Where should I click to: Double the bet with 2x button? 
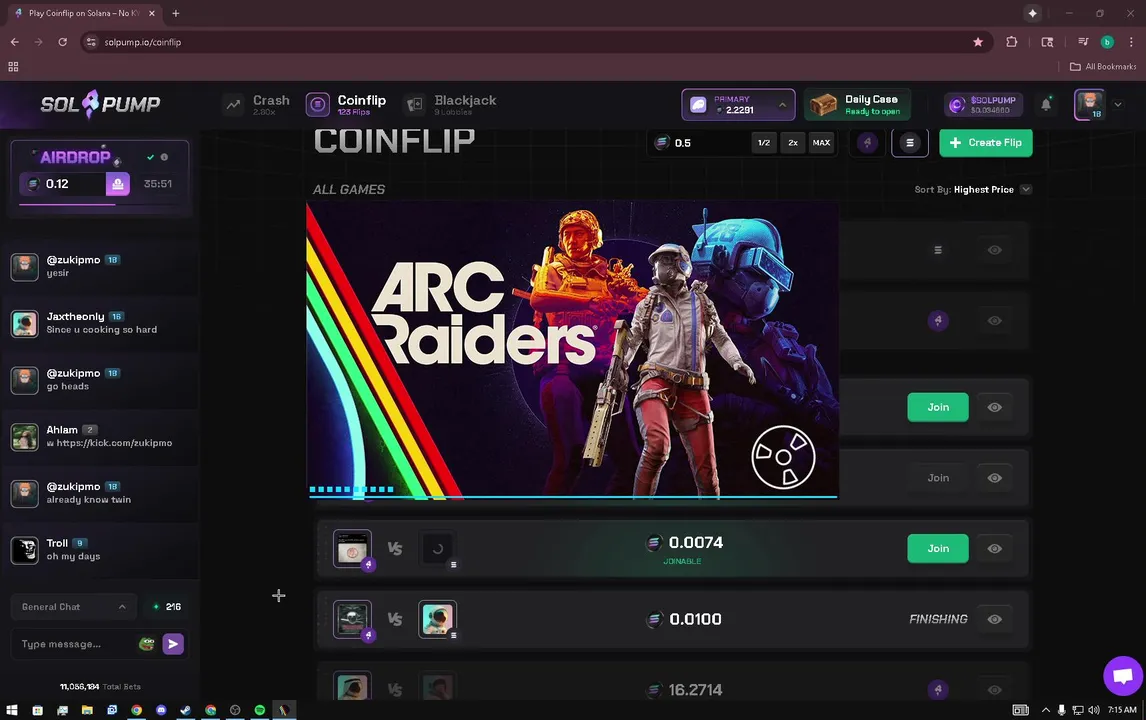pyautogui.click(x=793, y=143)
